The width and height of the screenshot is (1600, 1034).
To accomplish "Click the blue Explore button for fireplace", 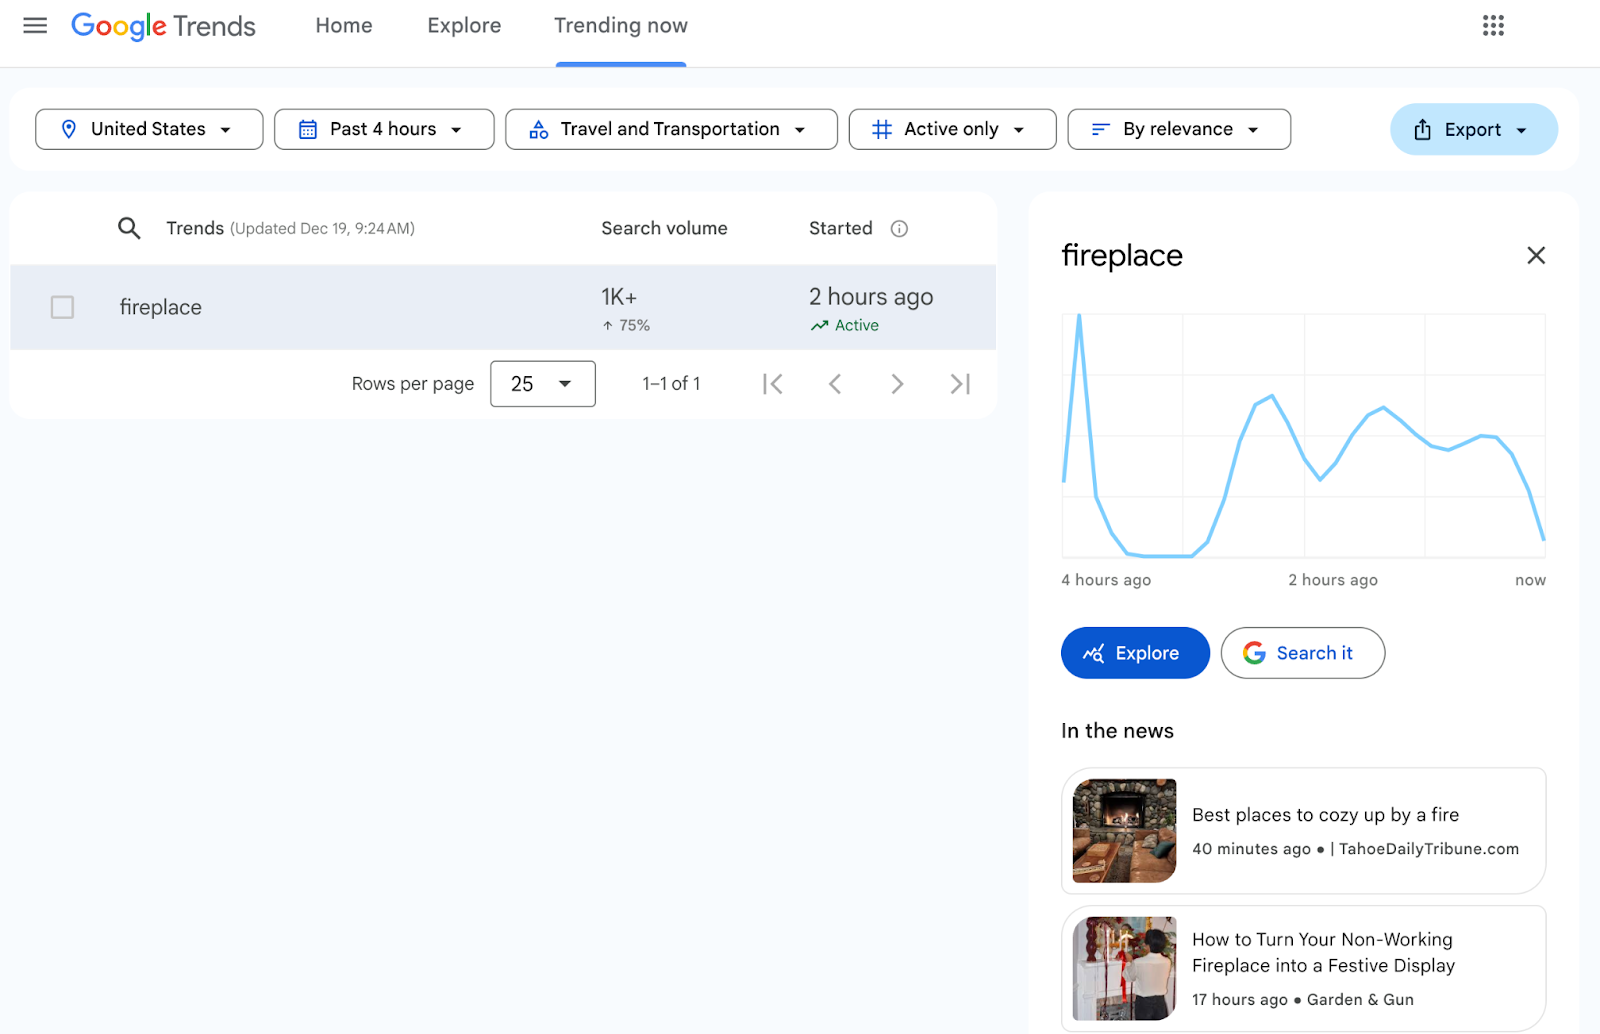I will [x=1135, y=653].
